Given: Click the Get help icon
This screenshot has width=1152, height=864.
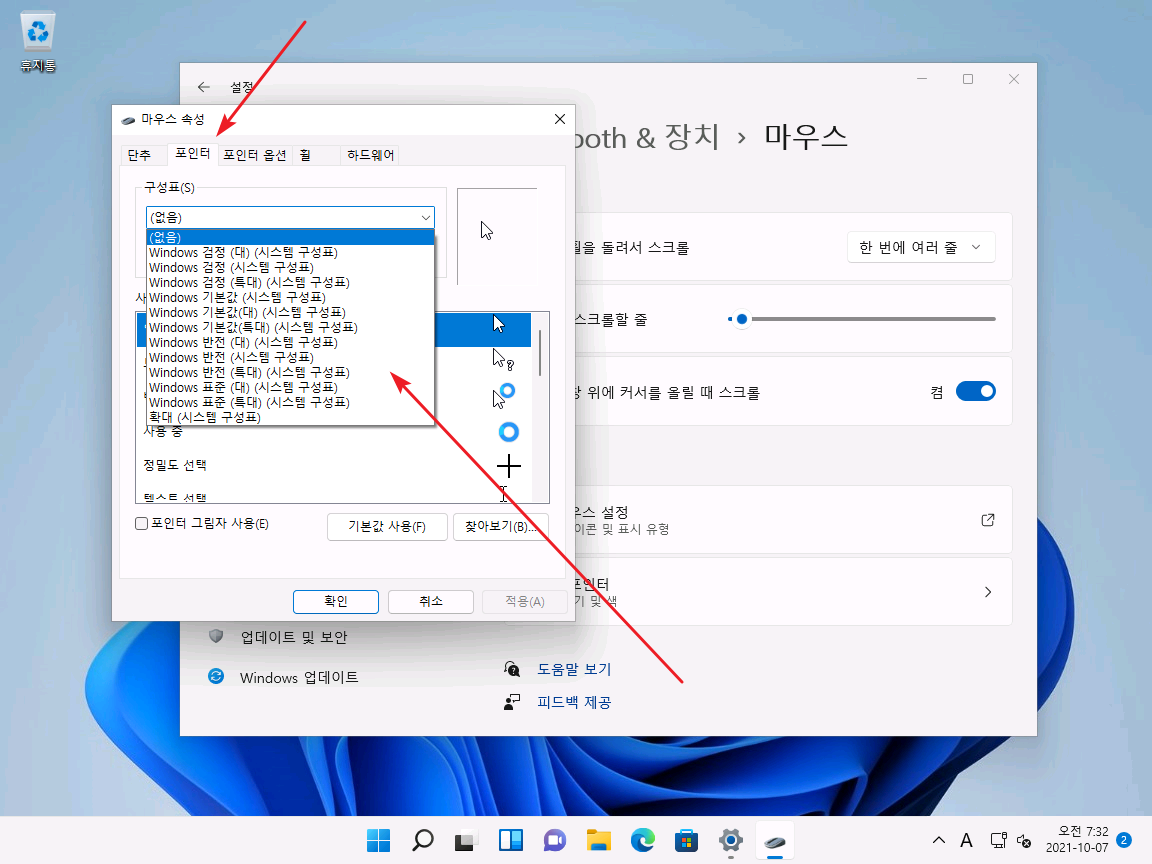Looking at the screenshot, I should click(512, 669).
